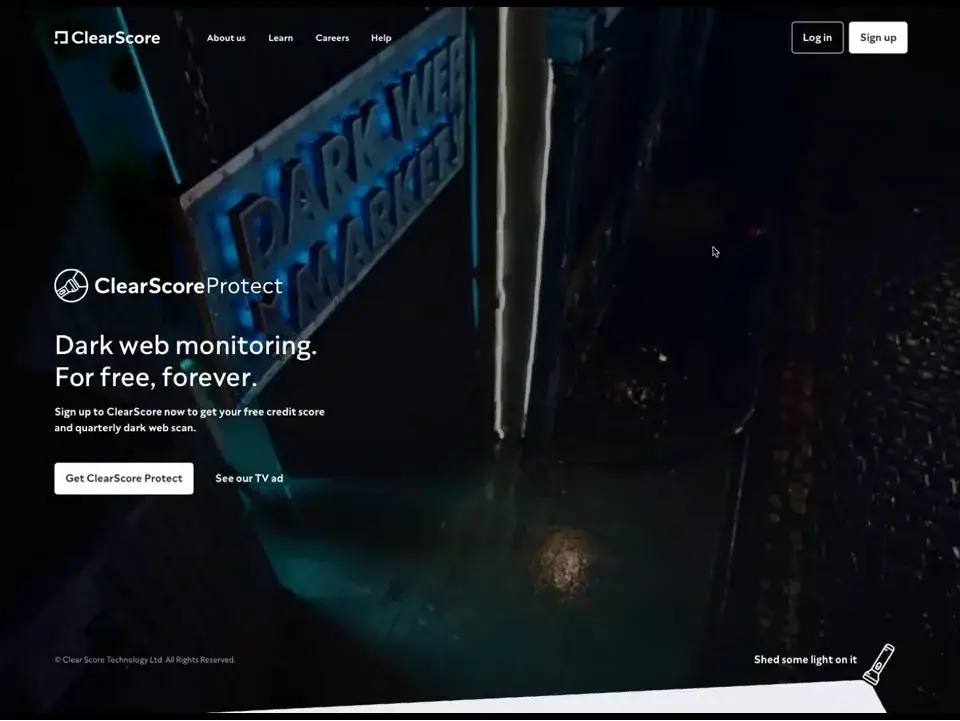Image resolution: width=960 pixels, height=721 pixels.
Task: Click the 'Dark web monitoring.' headline
Action: coord(185,346)
